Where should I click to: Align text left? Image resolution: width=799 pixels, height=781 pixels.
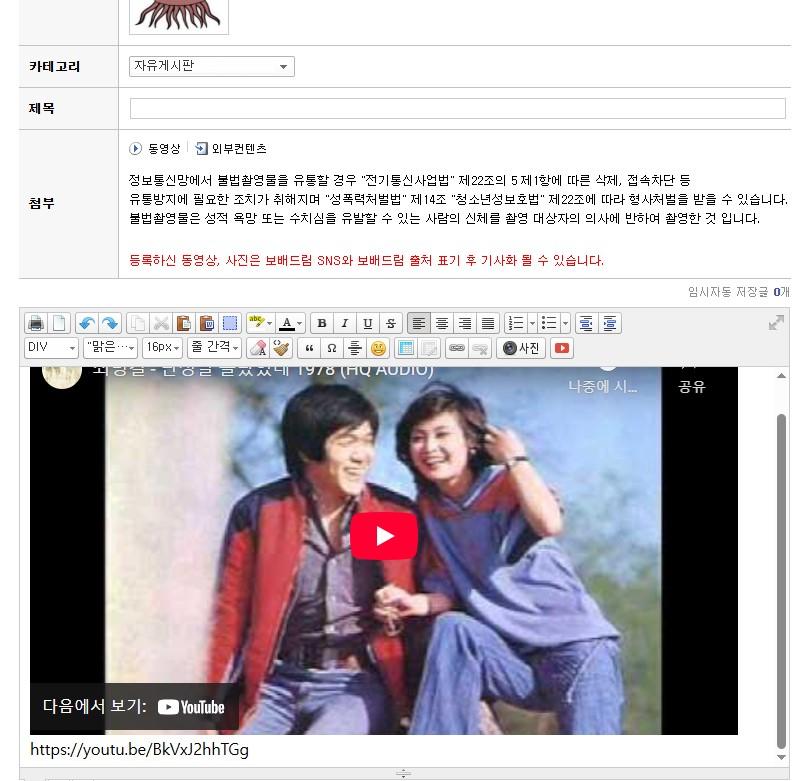pyautogui.click(x=418, y=323)
